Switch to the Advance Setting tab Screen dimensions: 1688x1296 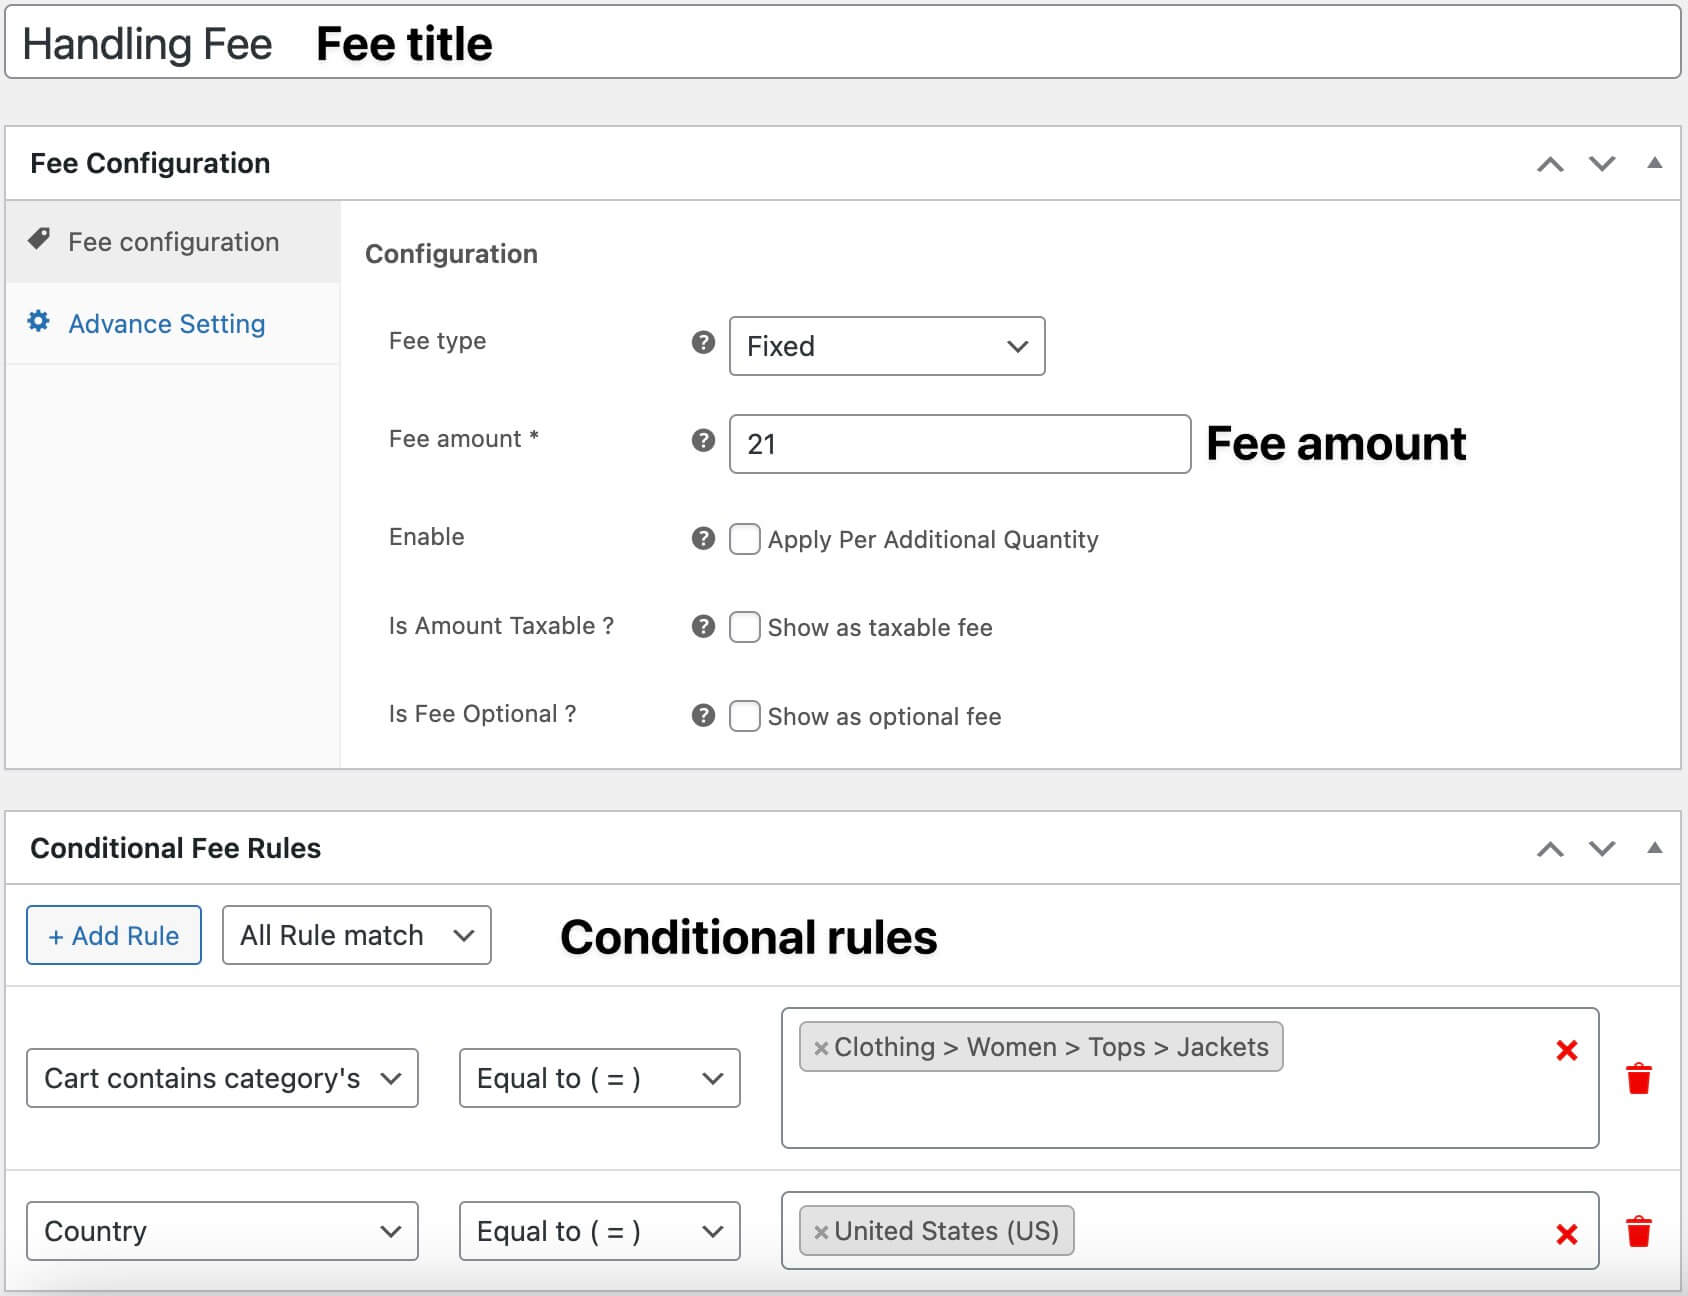166,324
